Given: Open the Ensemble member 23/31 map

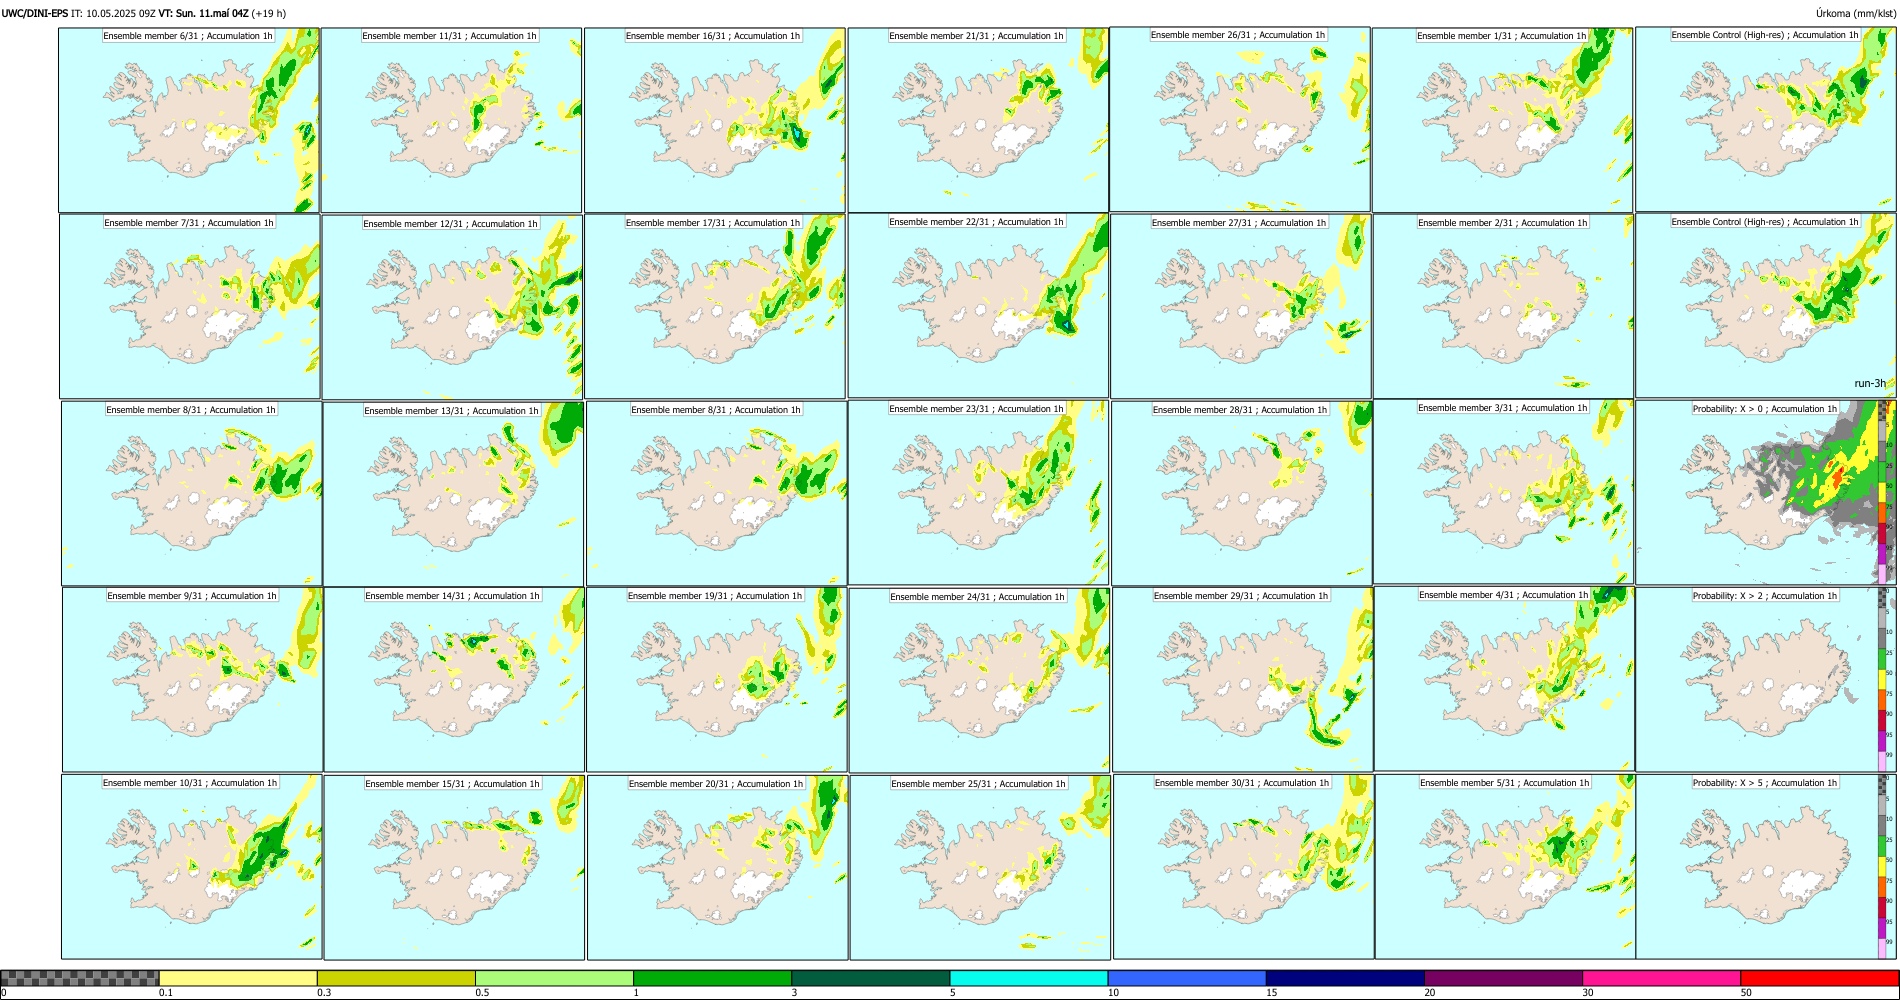Looking at the screenshot, I should click(x=979, y=493).
